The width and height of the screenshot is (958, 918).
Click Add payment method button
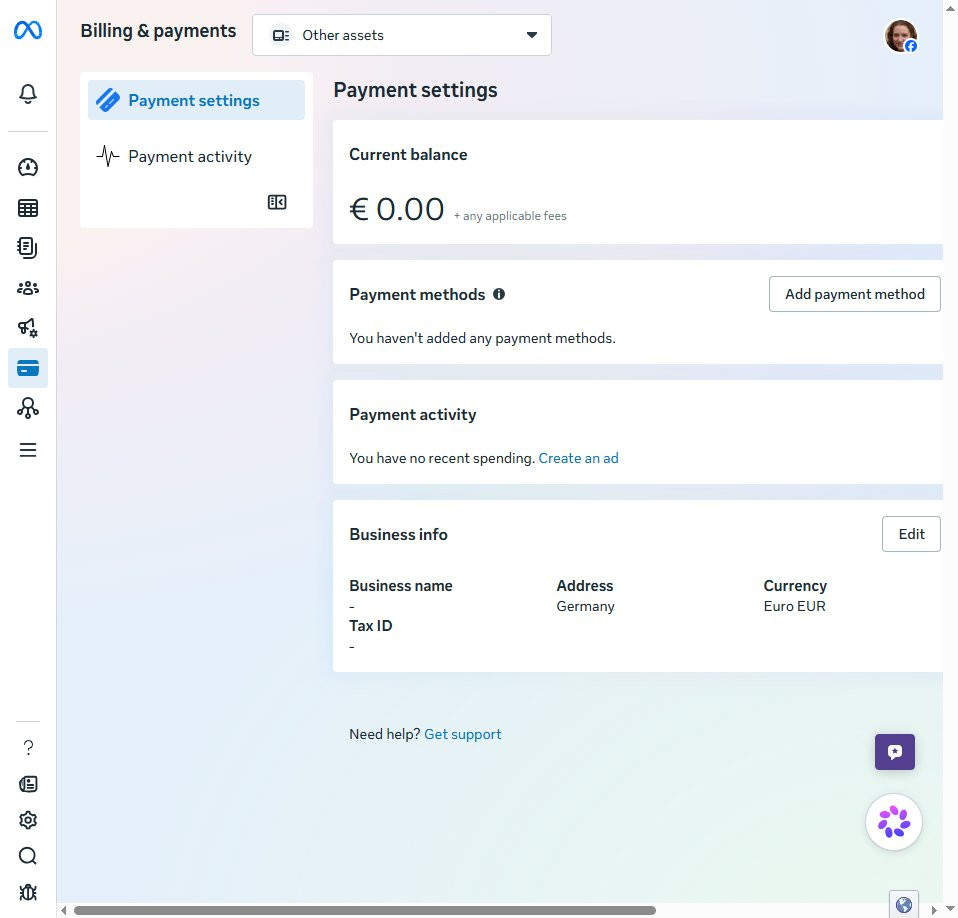click(854, 294)
